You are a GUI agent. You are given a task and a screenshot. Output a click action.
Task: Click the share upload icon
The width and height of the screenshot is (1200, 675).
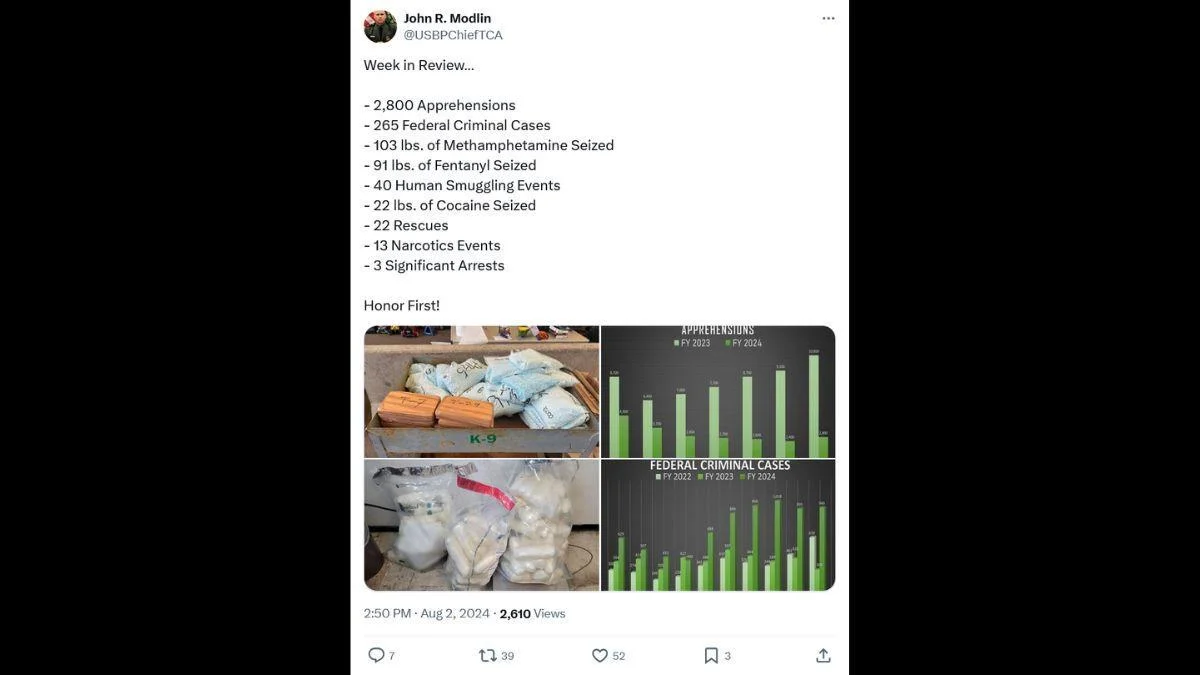[823, 655]
